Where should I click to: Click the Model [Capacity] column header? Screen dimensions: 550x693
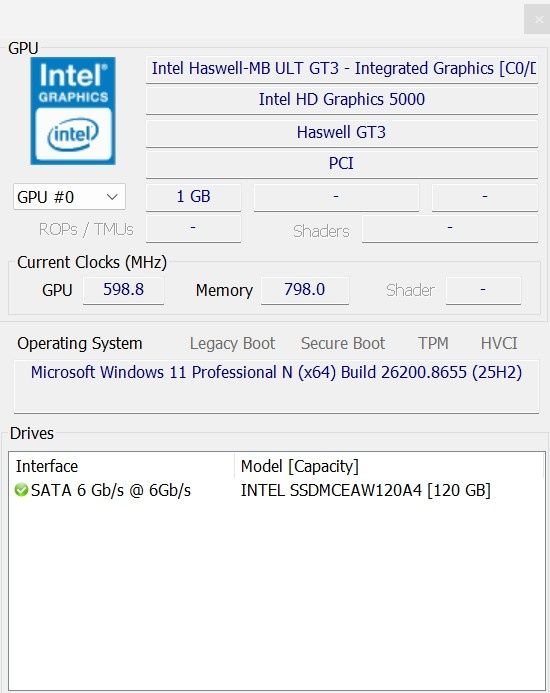389,466
